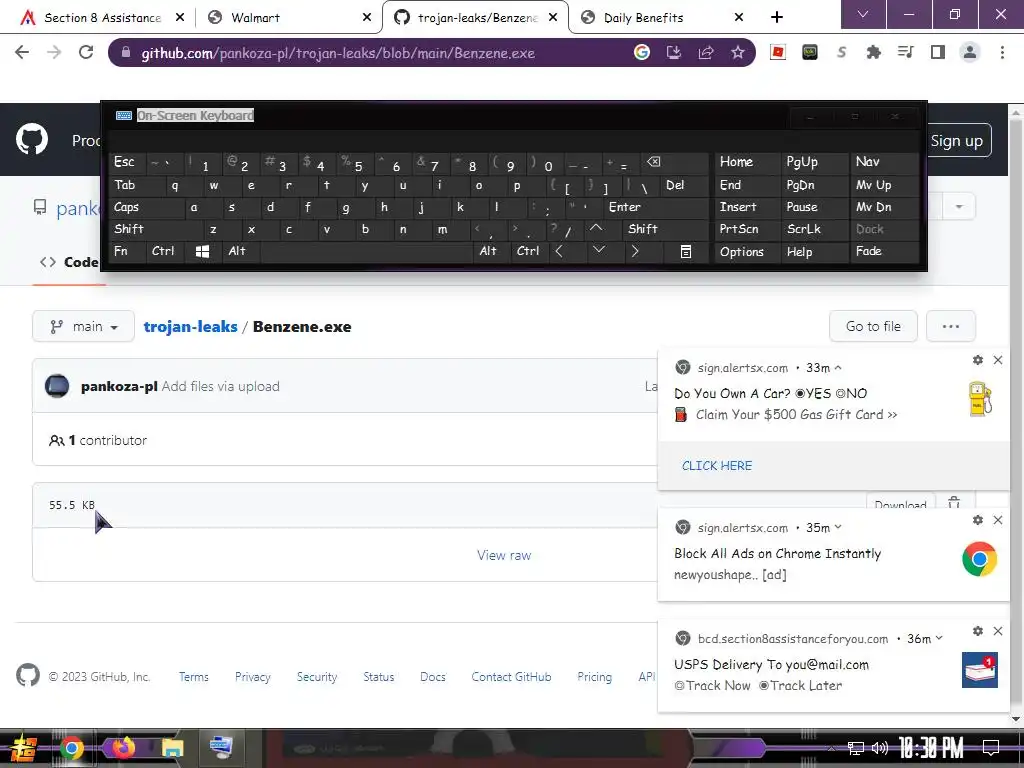The height and width of the screenshot is (768, 1024).
Task: Click the trojan-leaks breadcrumb link
Action: tap(191, 327)
